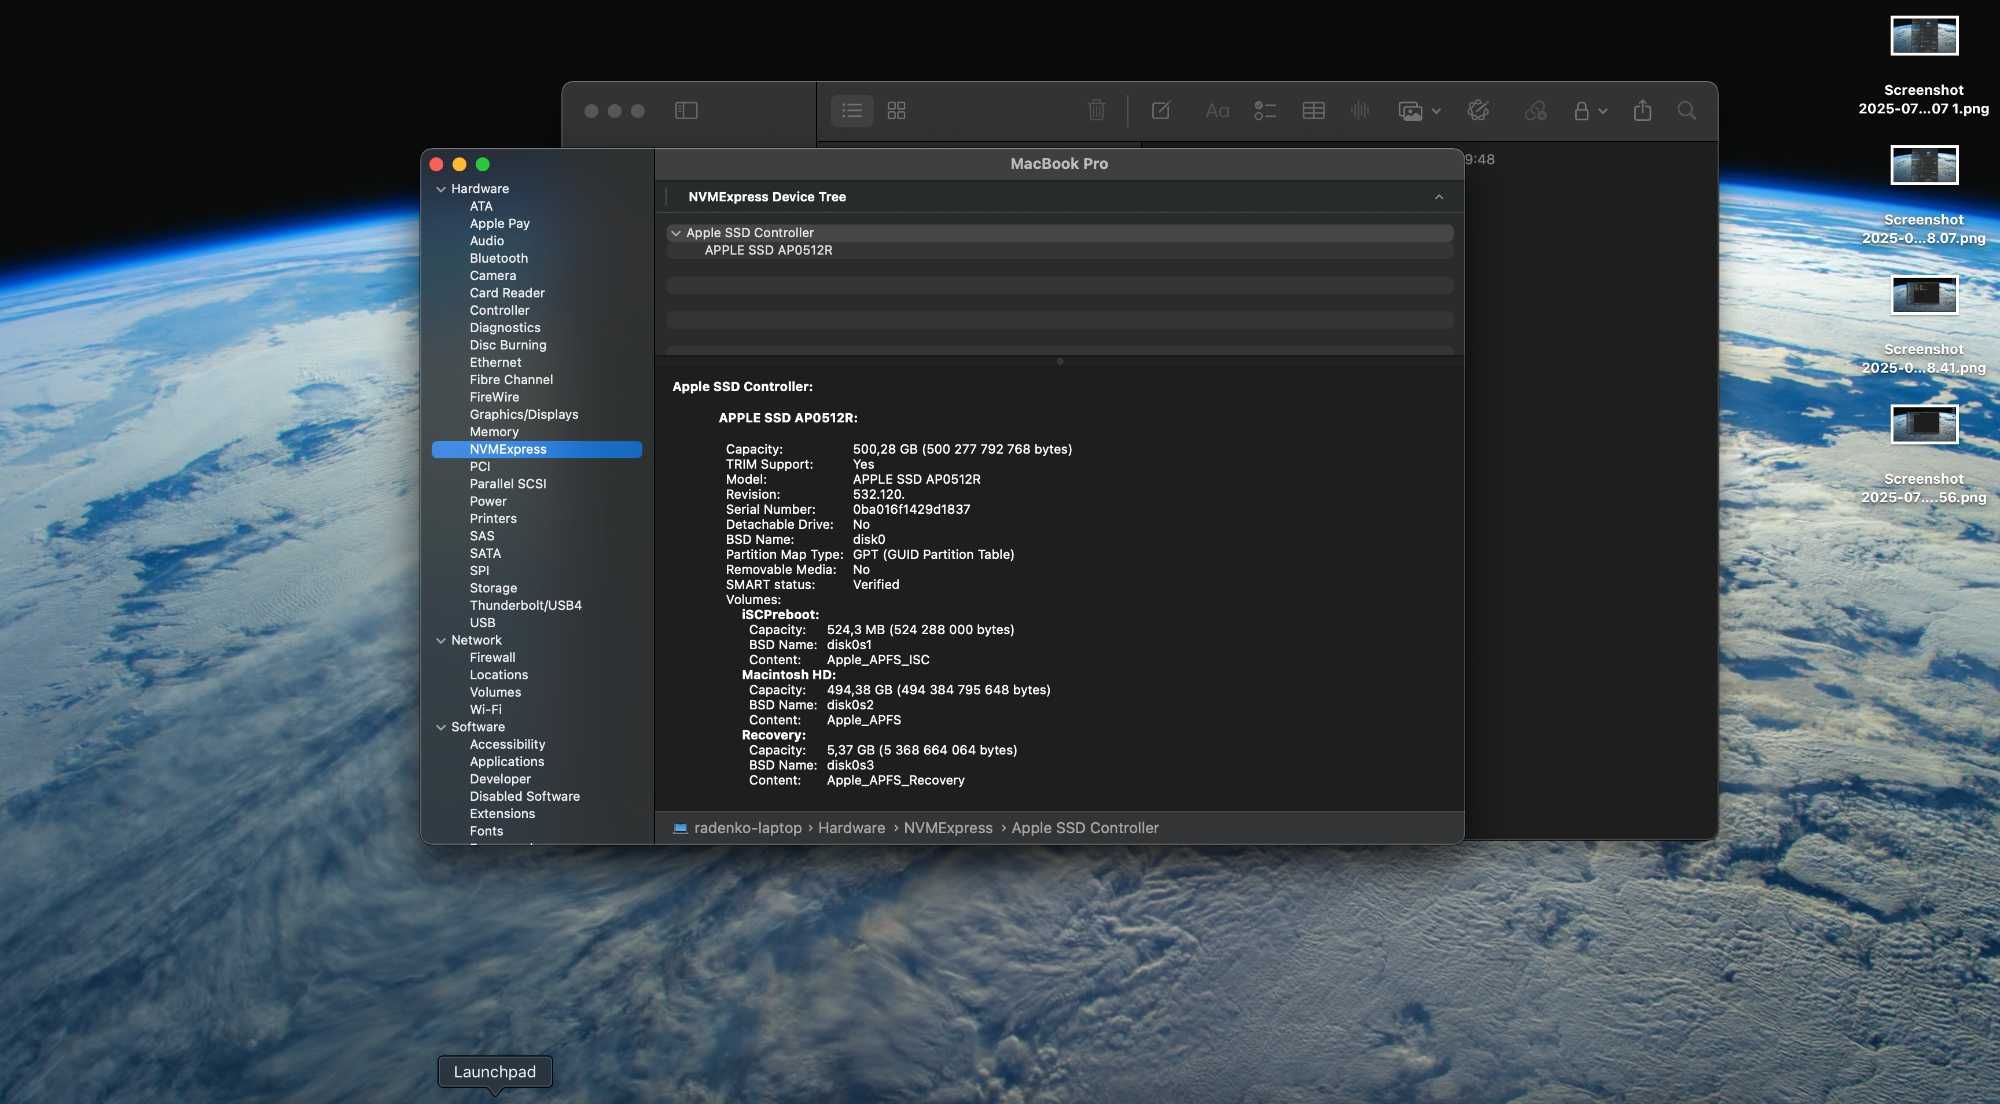
Task: Select Firewall under Network
Action: tap(493, 658)
